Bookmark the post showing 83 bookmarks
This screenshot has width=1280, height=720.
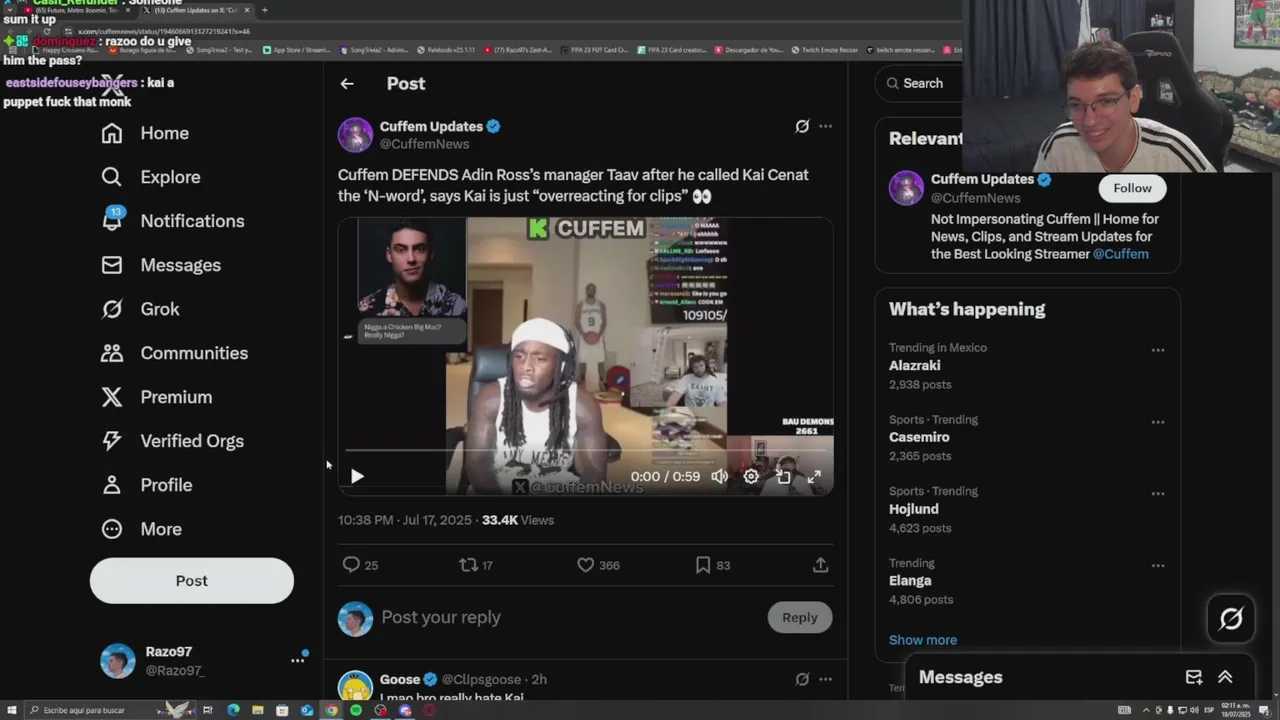pos(712,565)
